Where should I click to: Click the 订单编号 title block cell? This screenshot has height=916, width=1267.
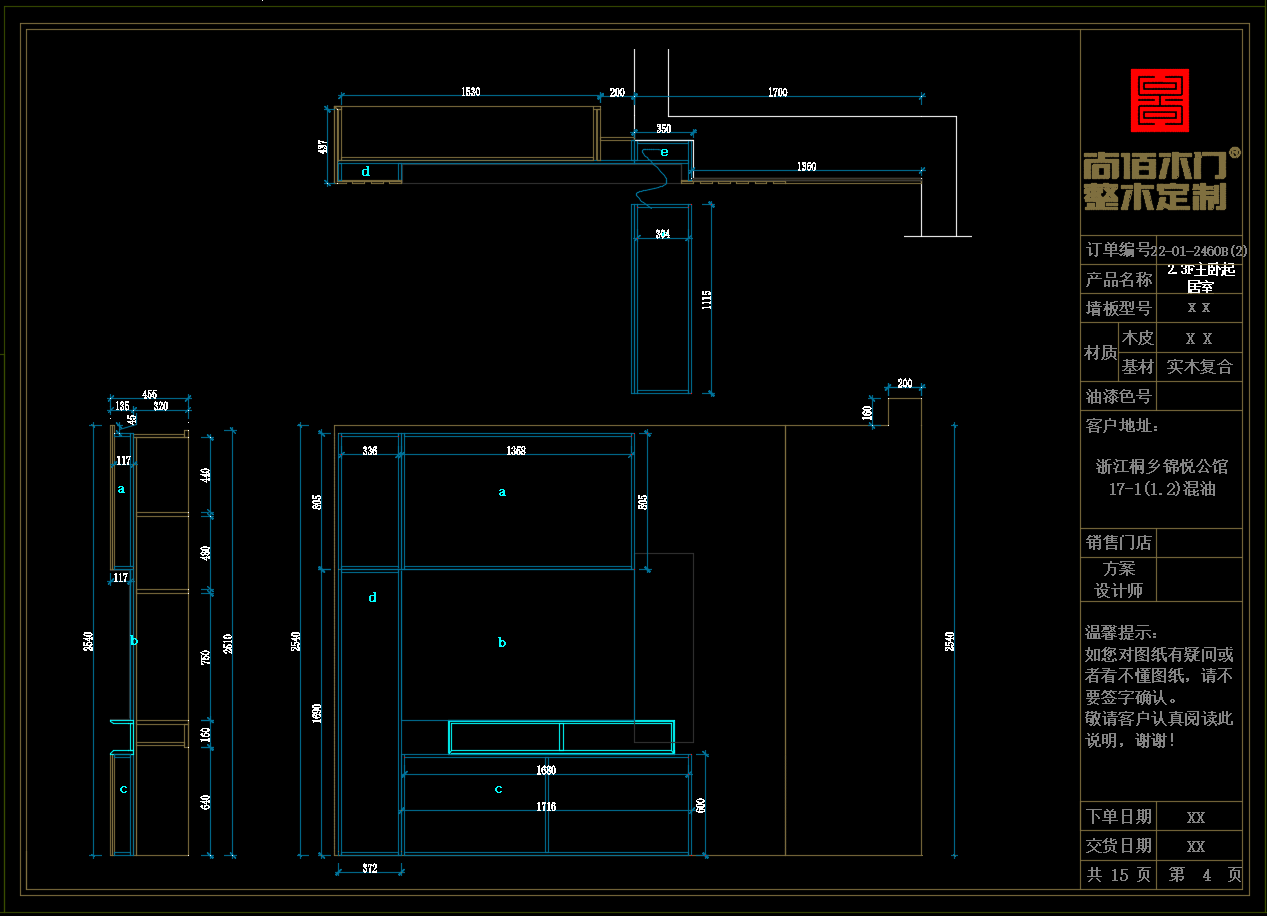[1118, 250]
